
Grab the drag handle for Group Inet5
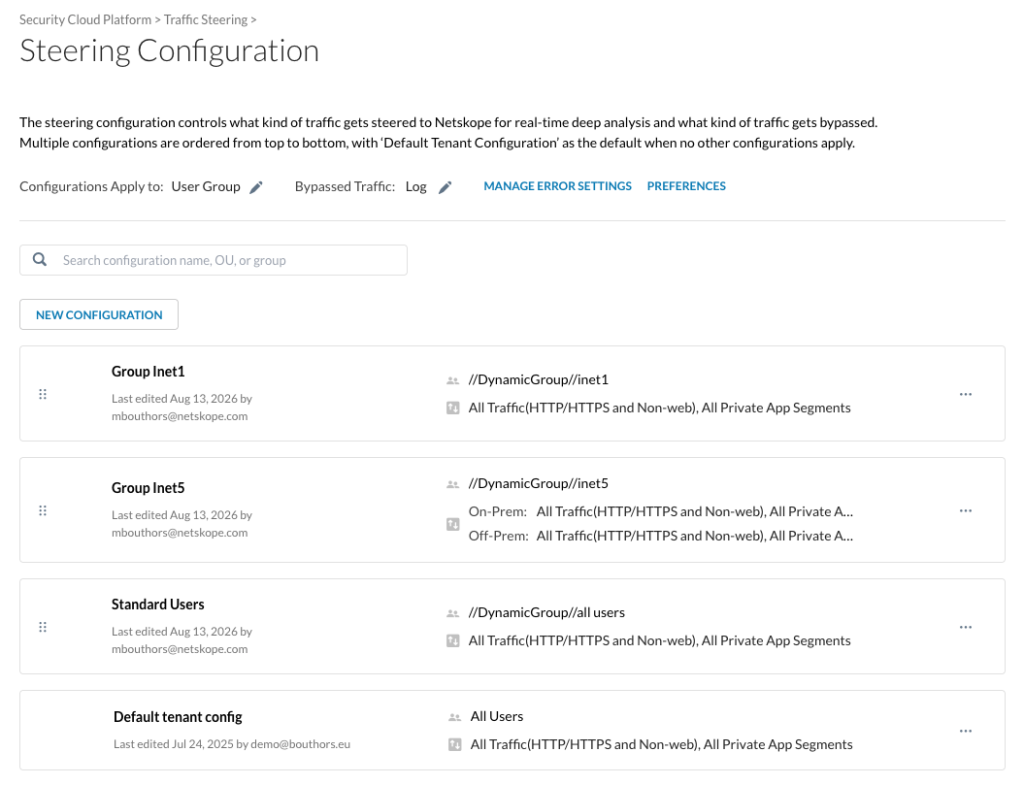[x=43, y=510]
